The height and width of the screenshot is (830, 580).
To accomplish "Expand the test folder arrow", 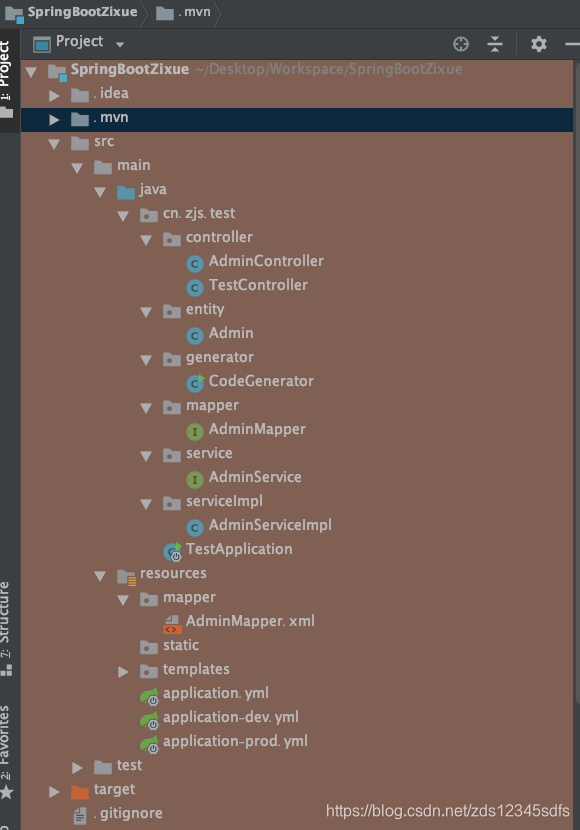I will [77, 768].
